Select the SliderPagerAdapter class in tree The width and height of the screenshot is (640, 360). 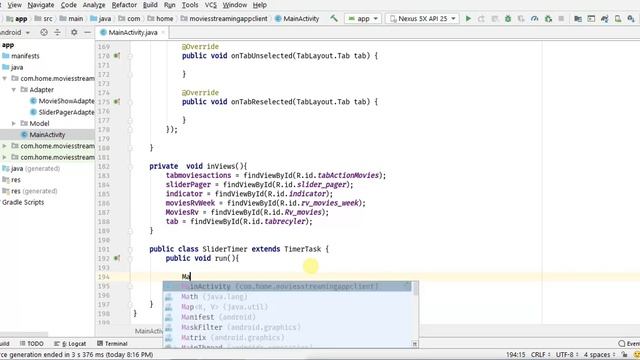click(62, 112)
